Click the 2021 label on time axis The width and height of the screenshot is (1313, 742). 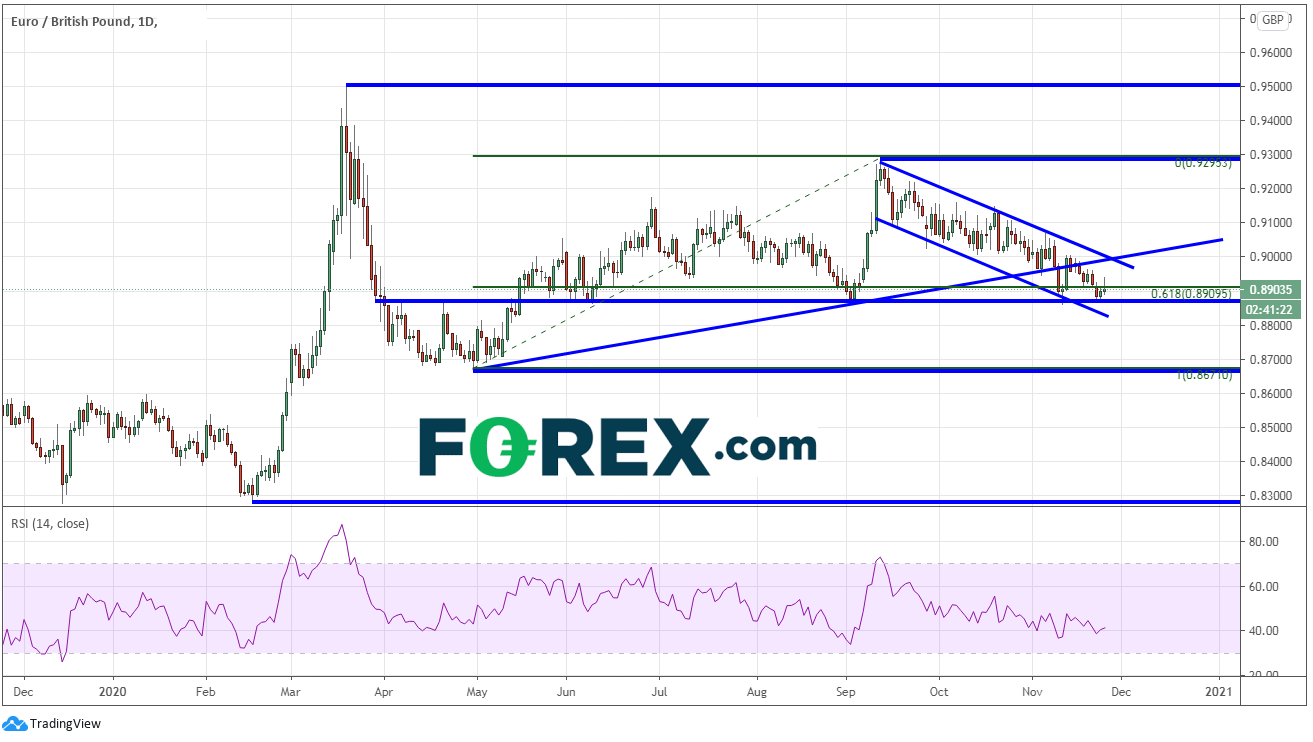pyautogui.click(x=1220, y=691)
